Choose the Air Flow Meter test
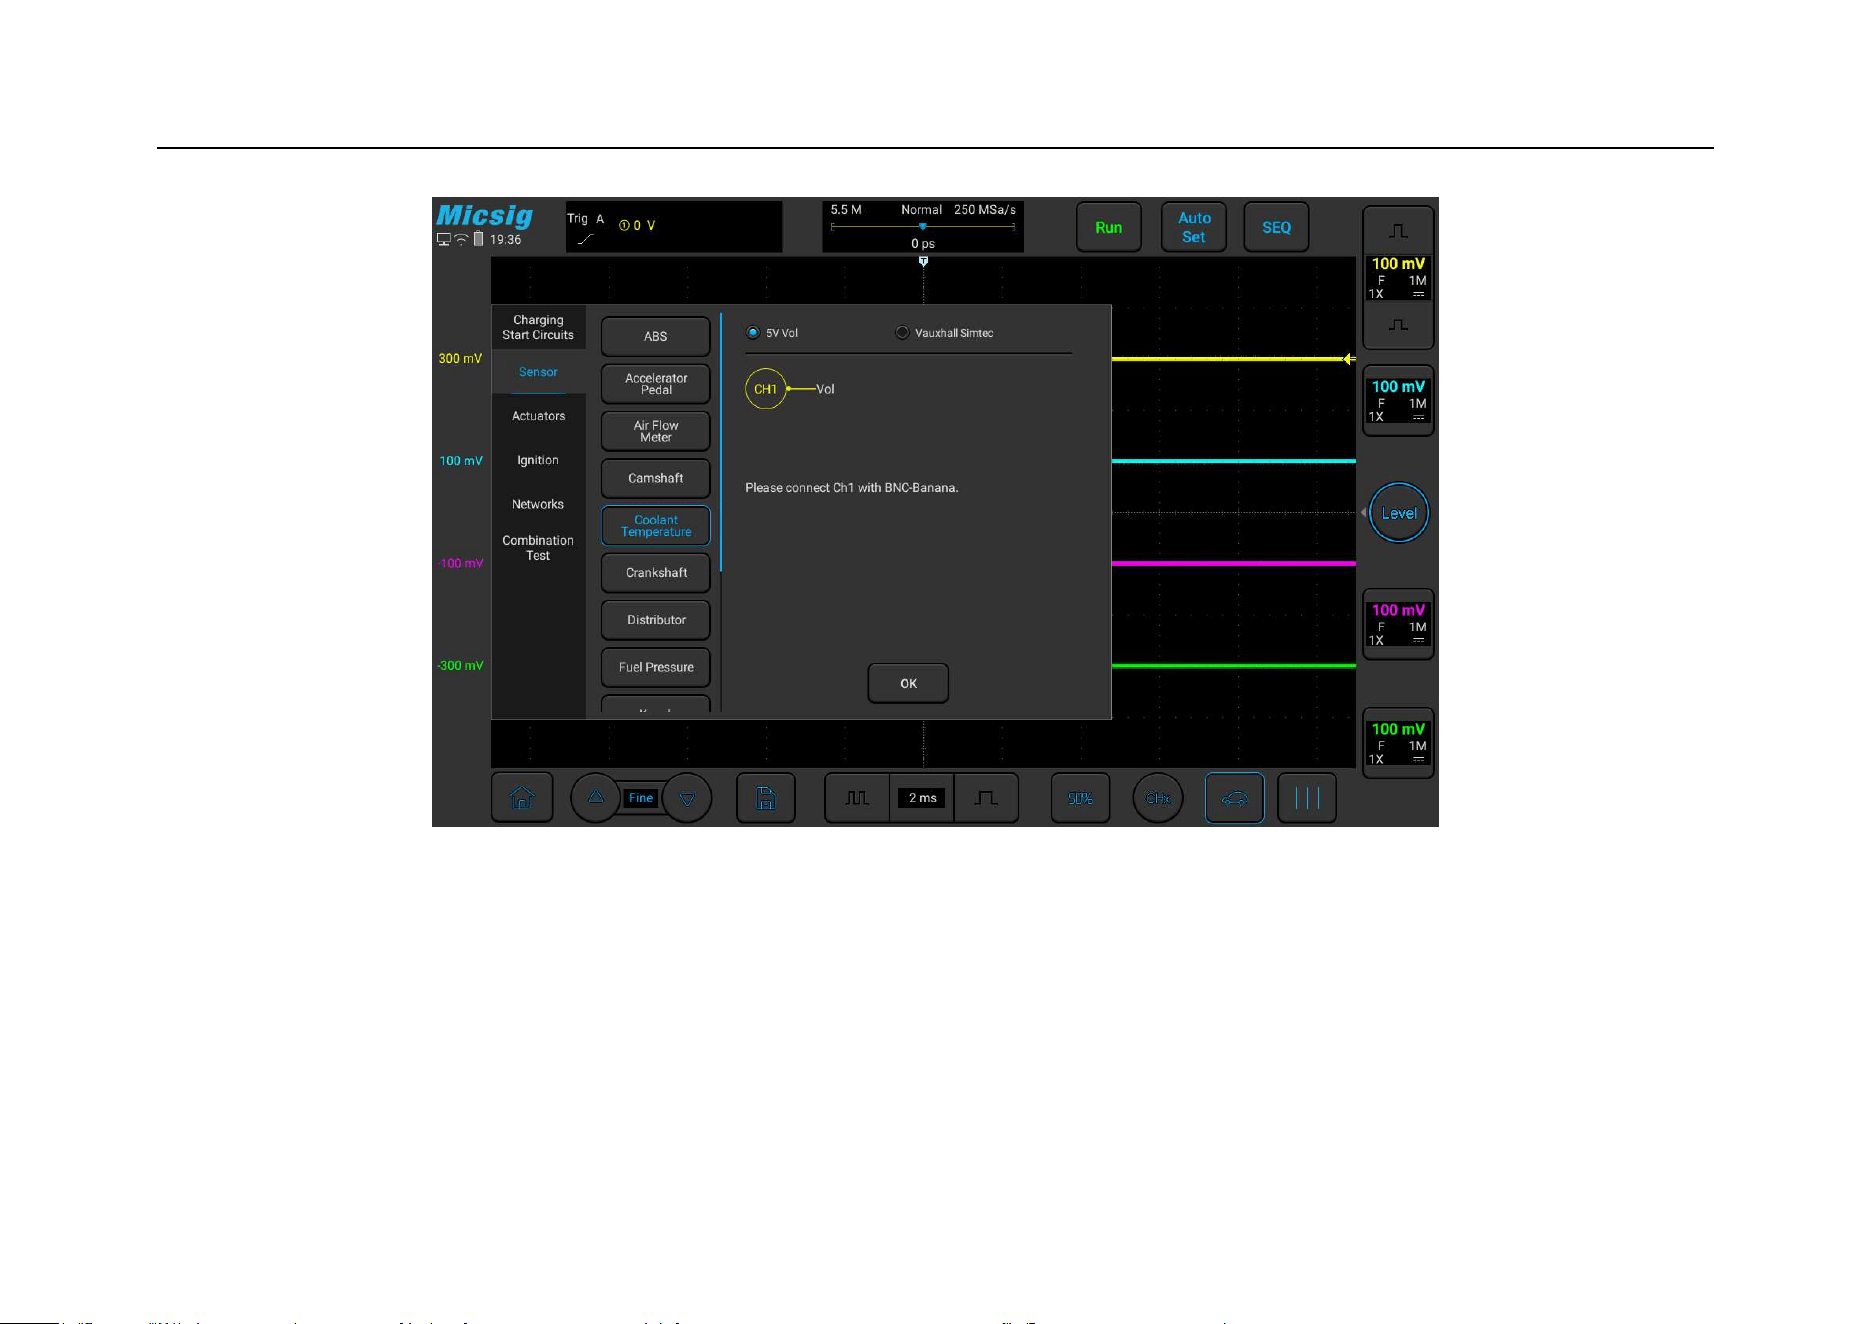Viewport: 1872px width, 1324px height. pos(656,431)
